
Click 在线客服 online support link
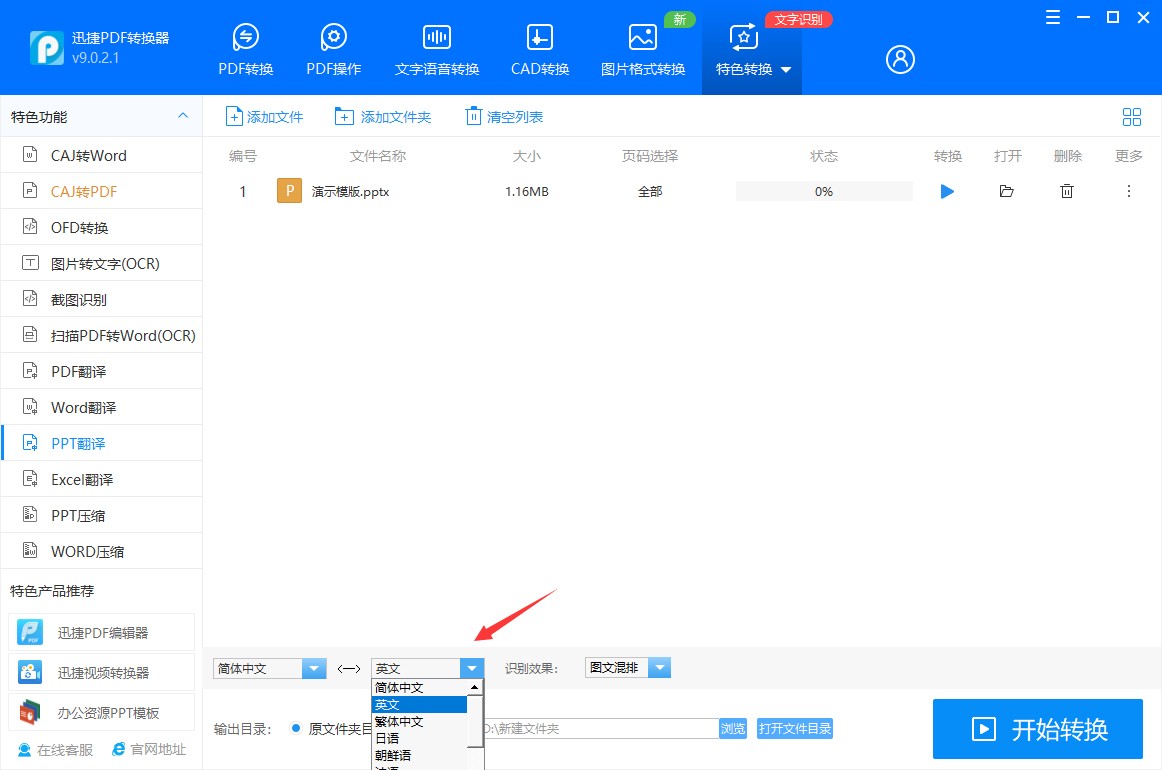pyautogui.click(x=56, y=750)
